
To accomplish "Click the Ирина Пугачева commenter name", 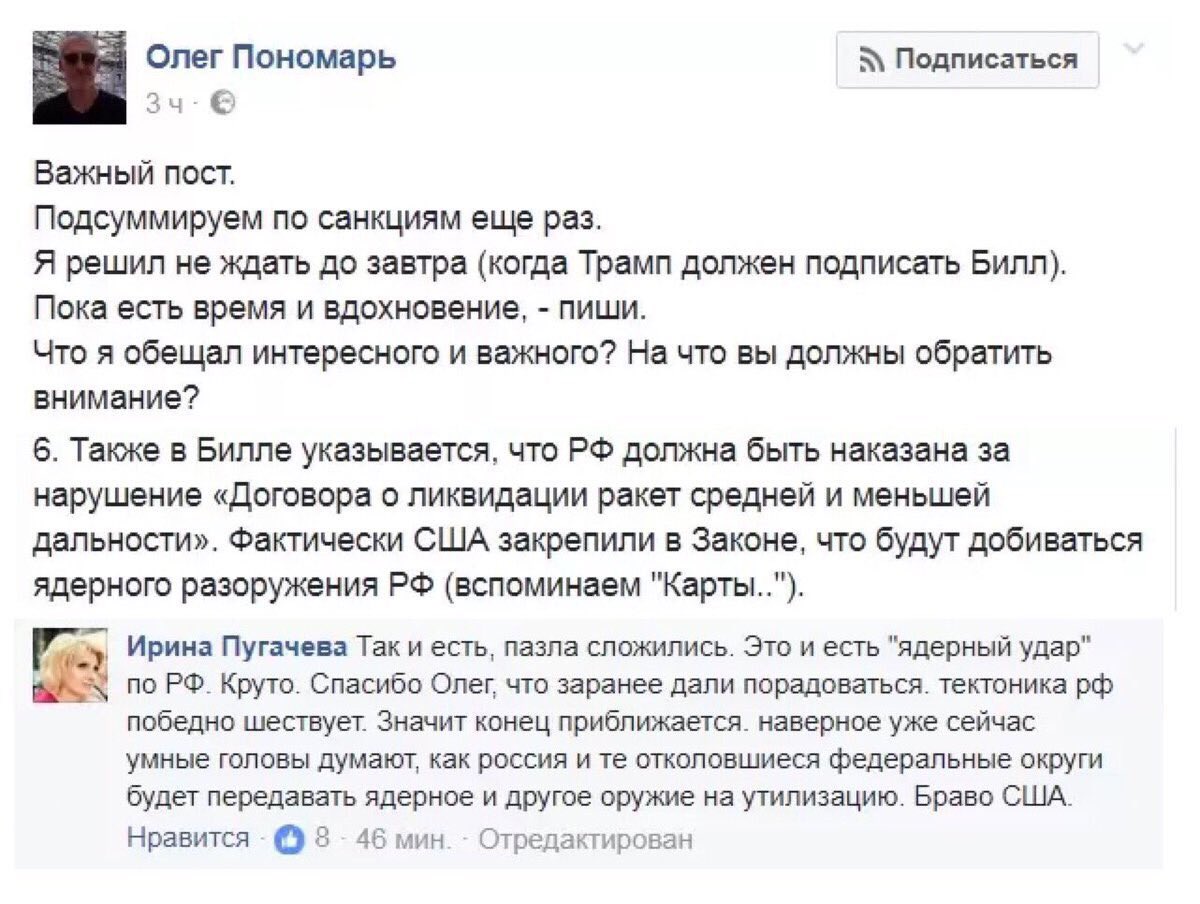I will (x=237, y=647).
